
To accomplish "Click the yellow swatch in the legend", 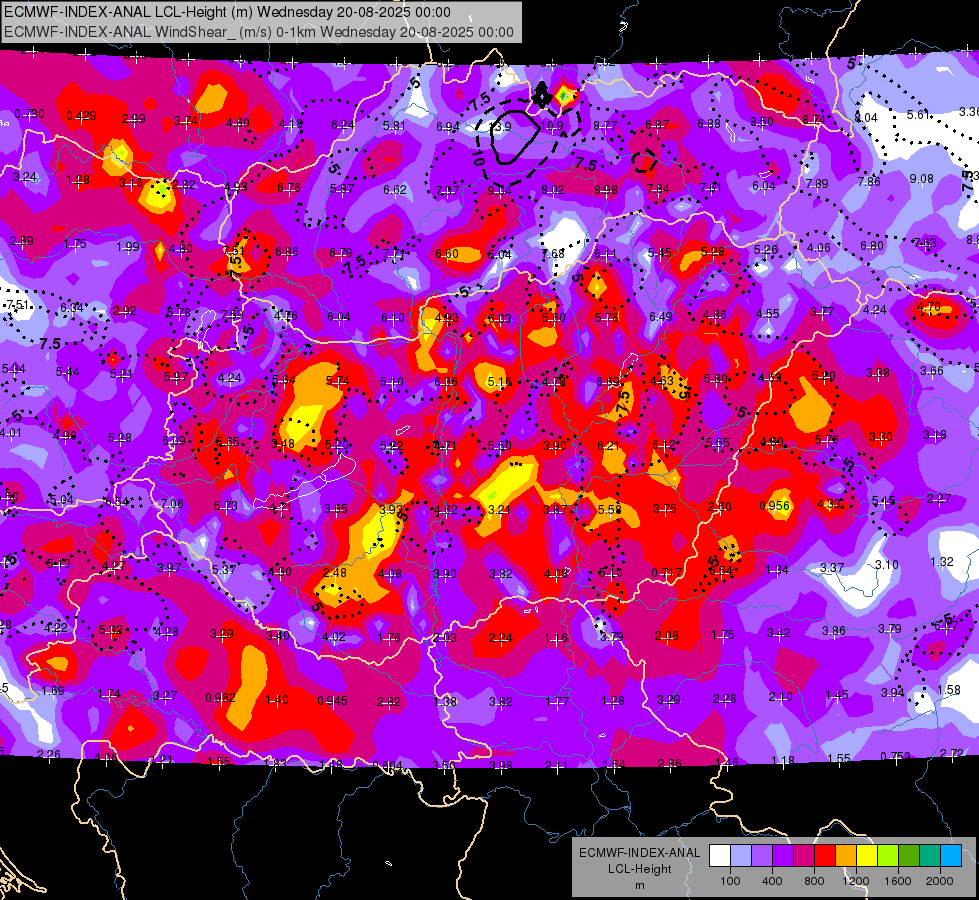I will [x=867, y=856].
